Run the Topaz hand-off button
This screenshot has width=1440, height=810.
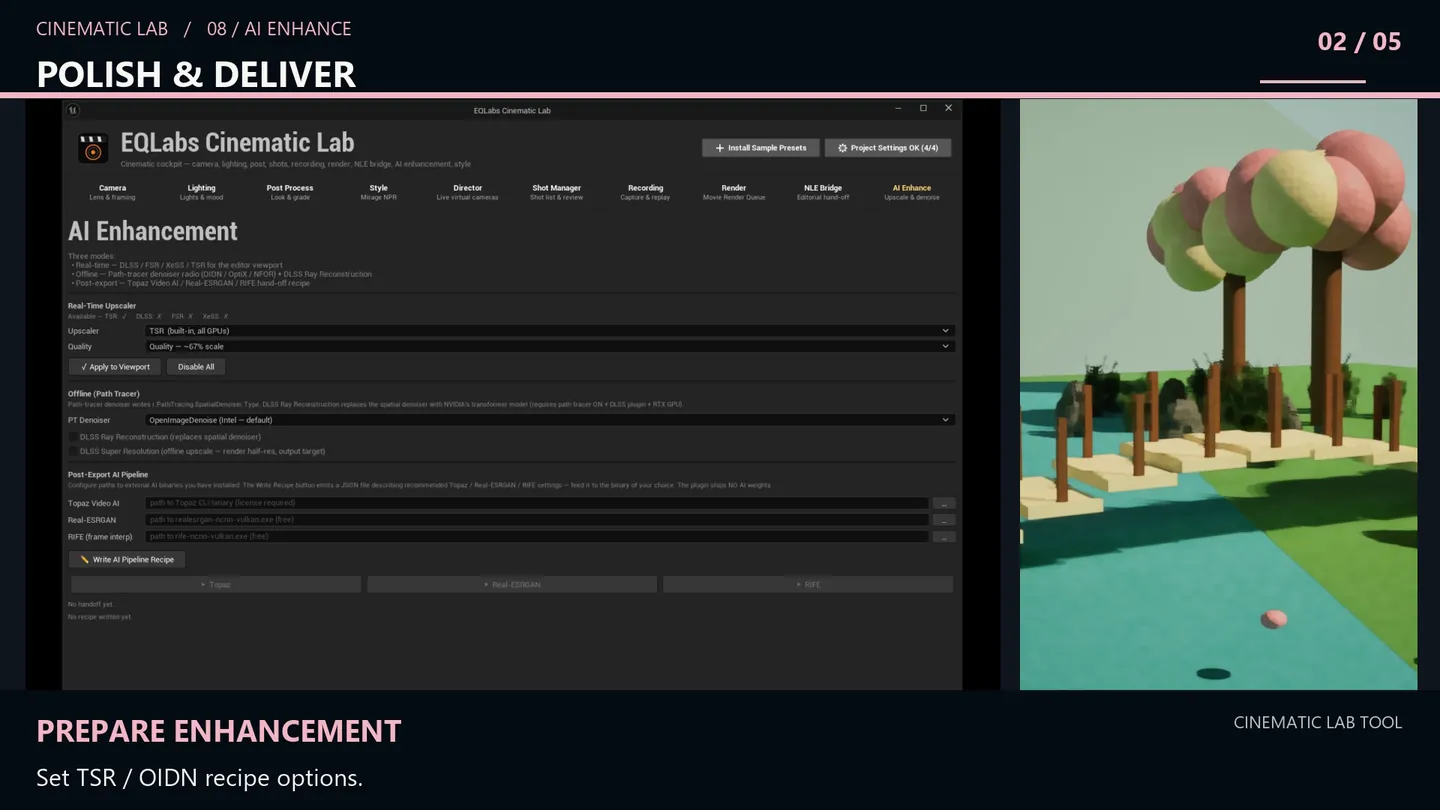(x=216, y=585)
